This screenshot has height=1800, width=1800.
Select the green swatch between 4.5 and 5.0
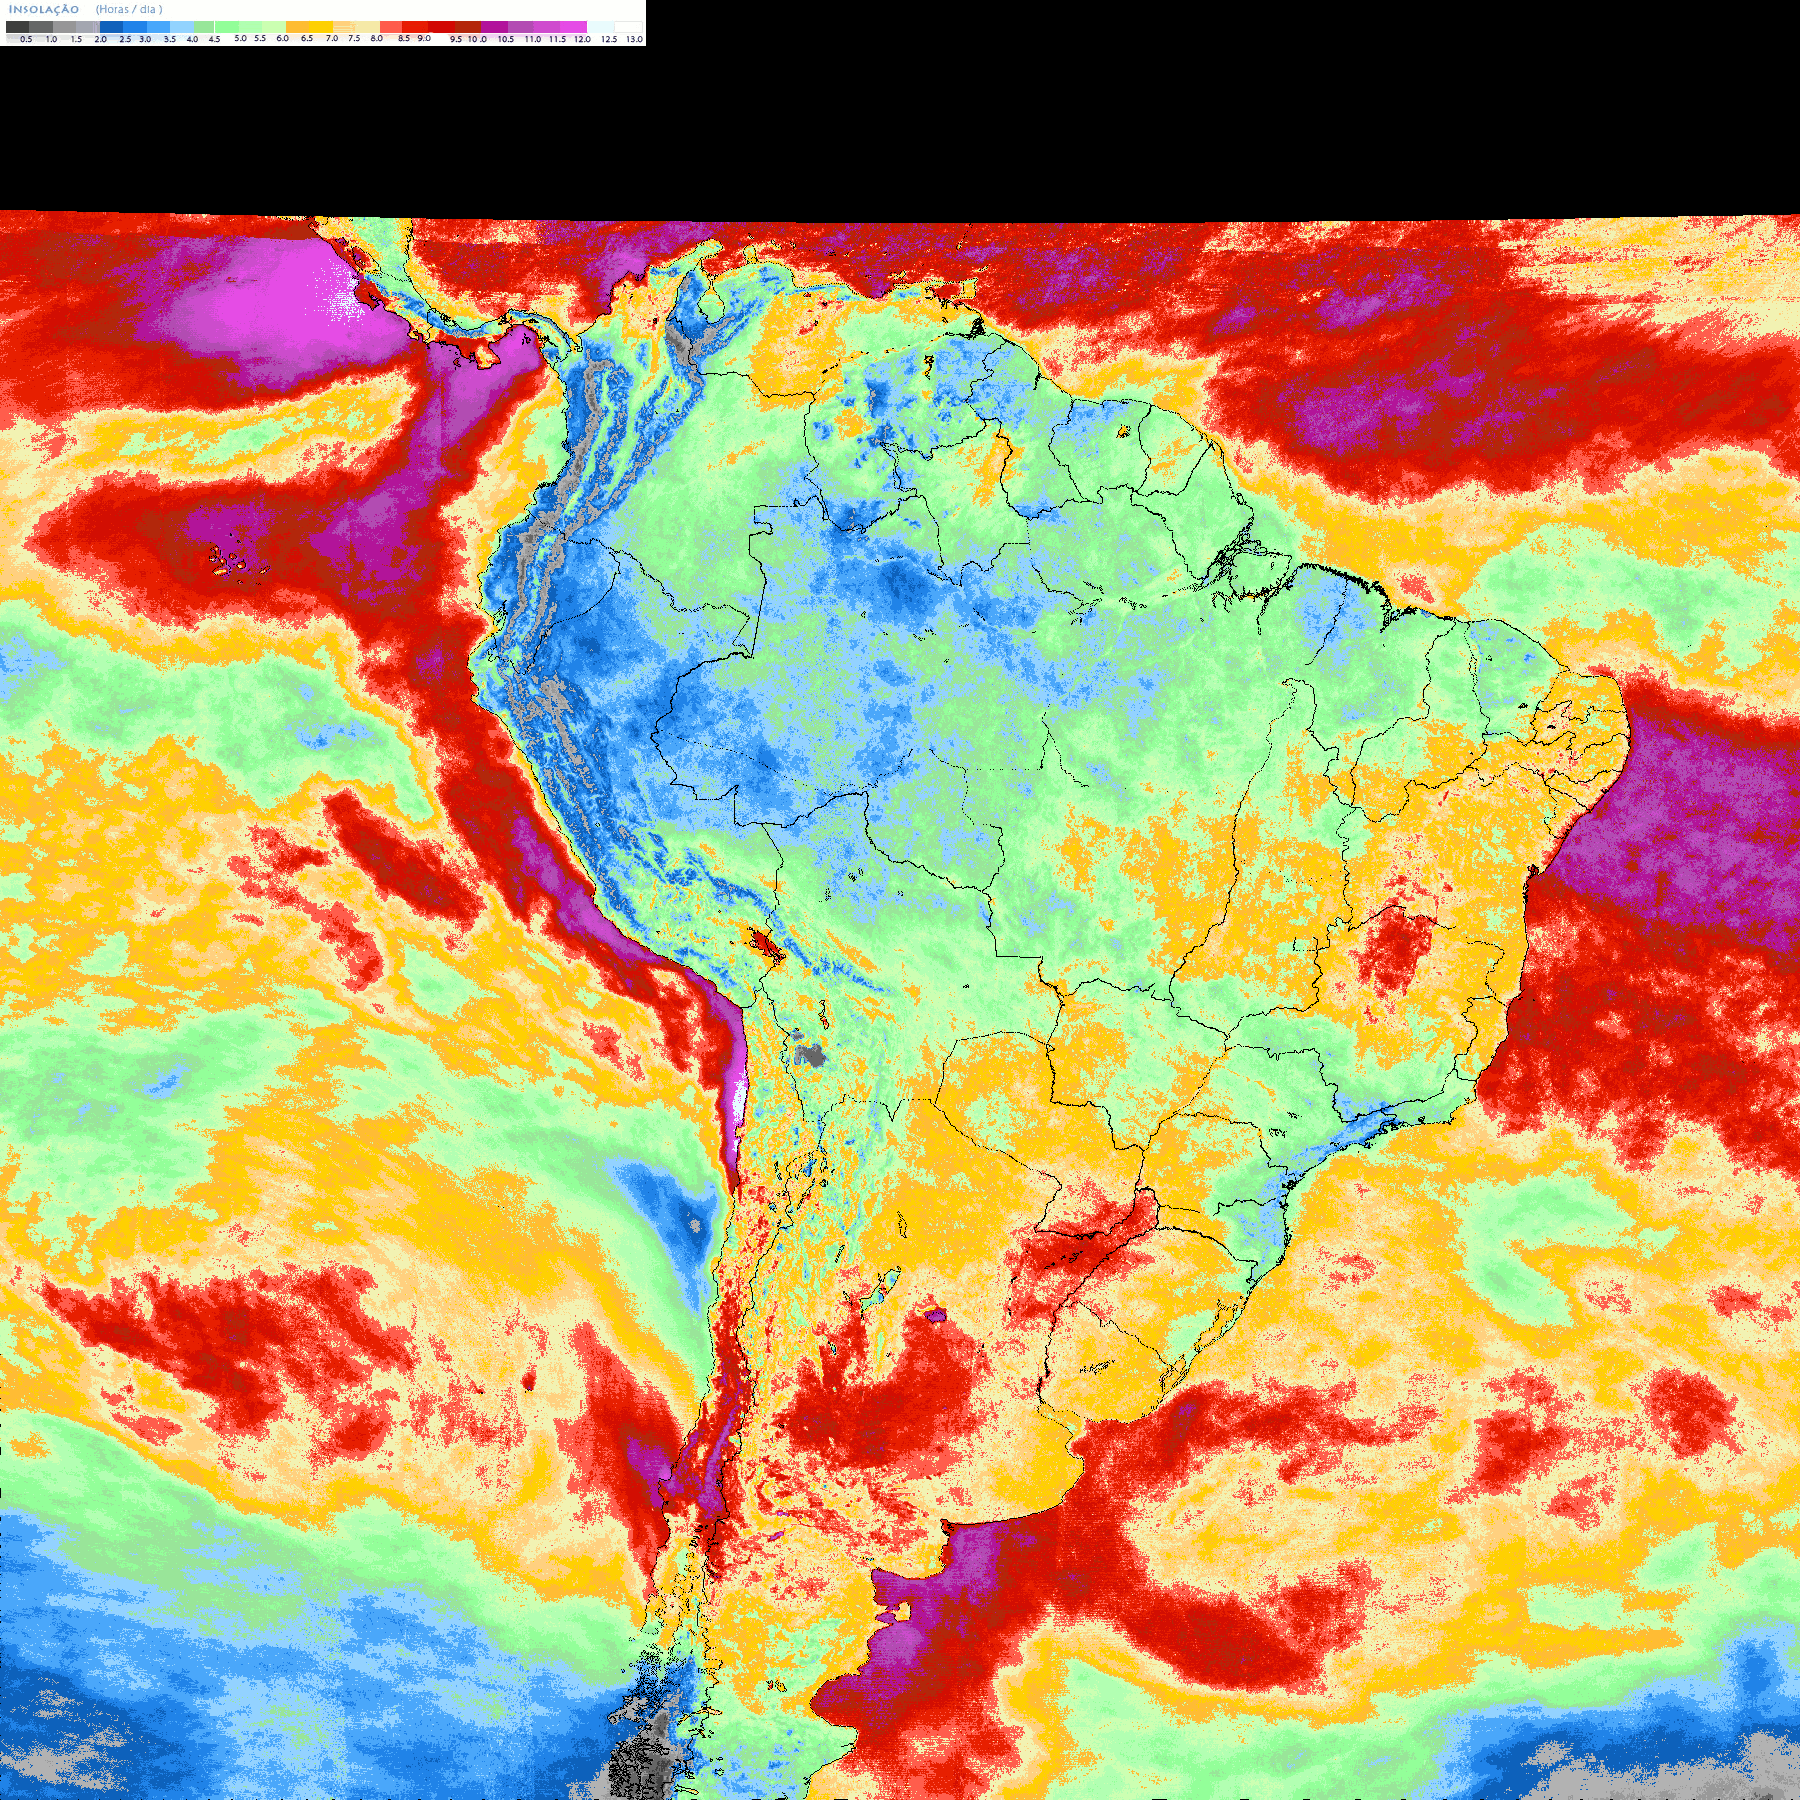[x=227, y=27]
